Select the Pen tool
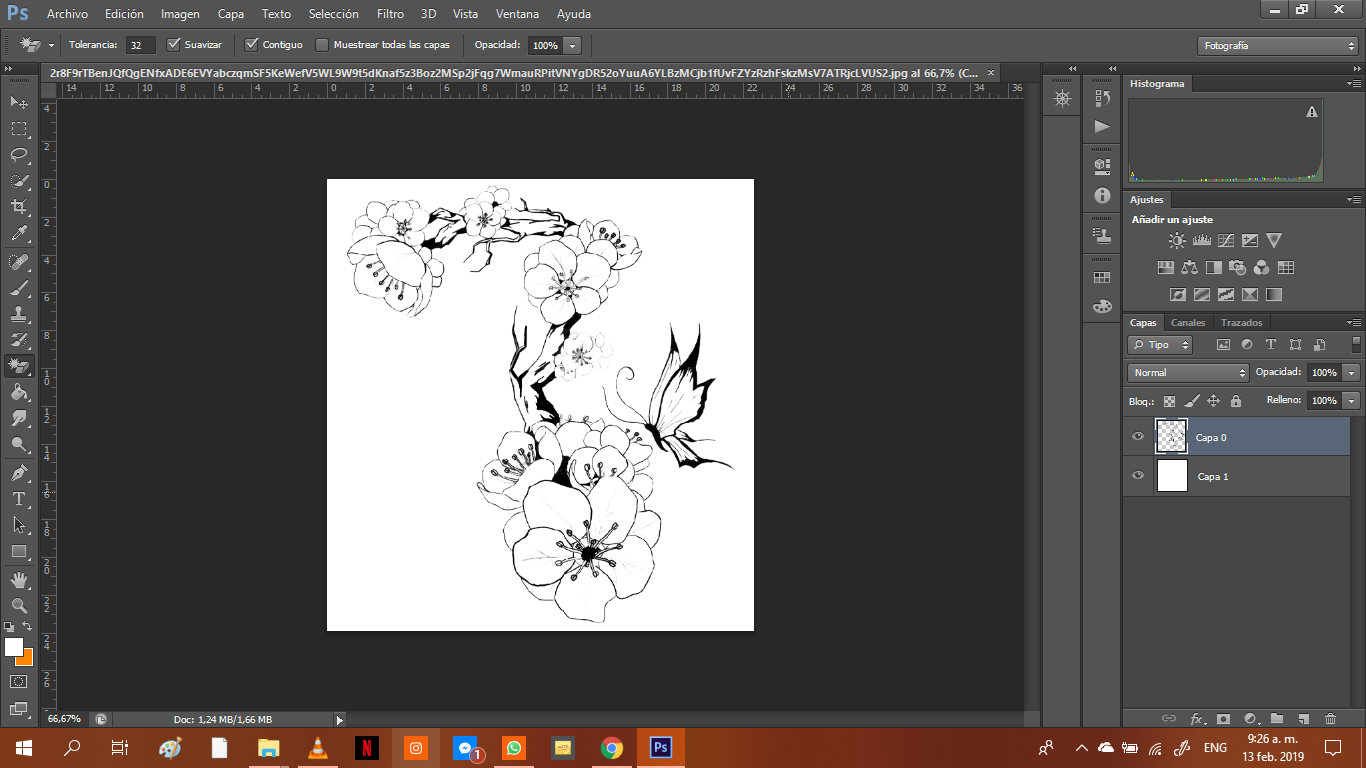Screen dimensions: 1366x768 coord(19,472)
